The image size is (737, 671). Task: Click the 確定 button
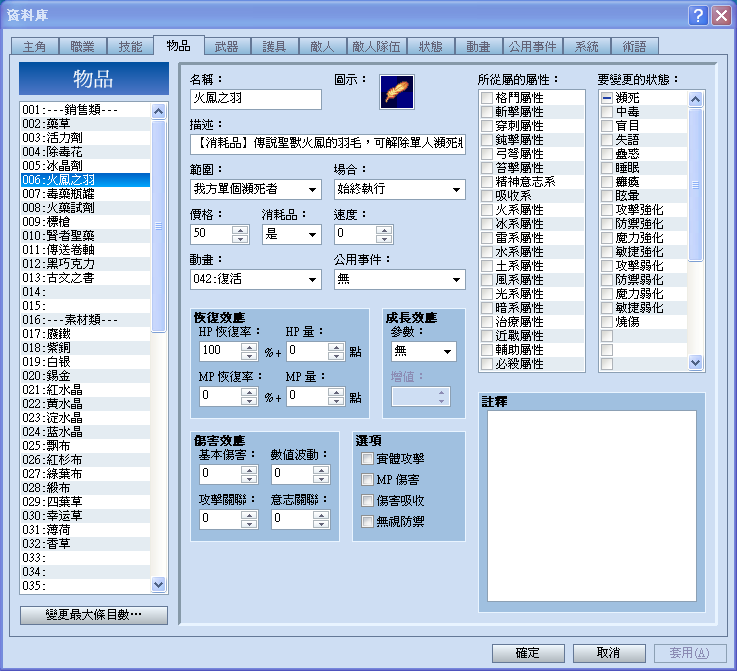pos(528,653)
